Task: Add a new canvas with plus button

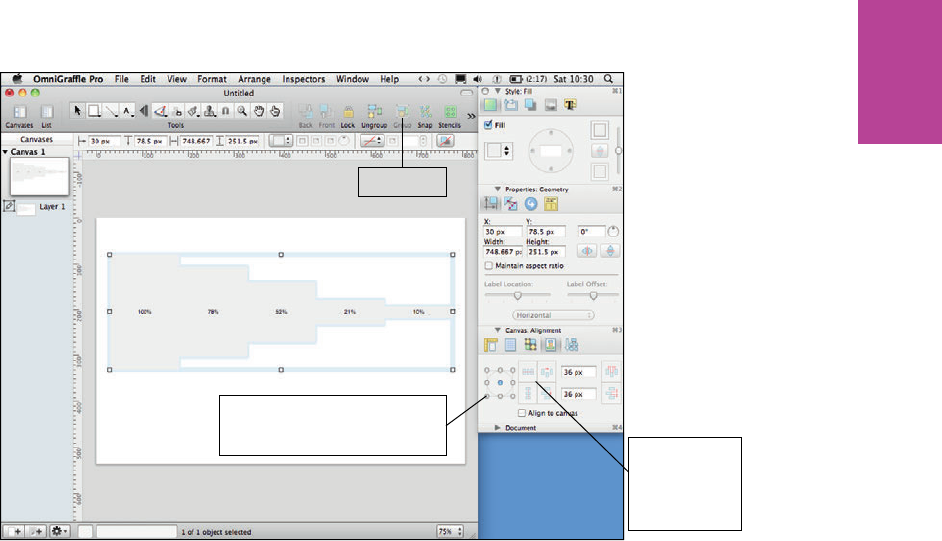Action: pos(14,531)
